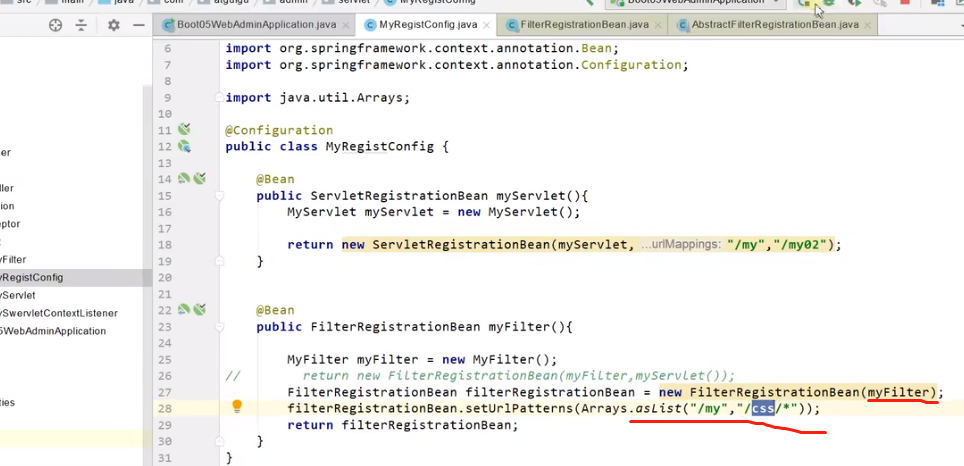Open the run configuration dropdown
The width and height of the screenshot is (964, 466).
pos(697,3)
